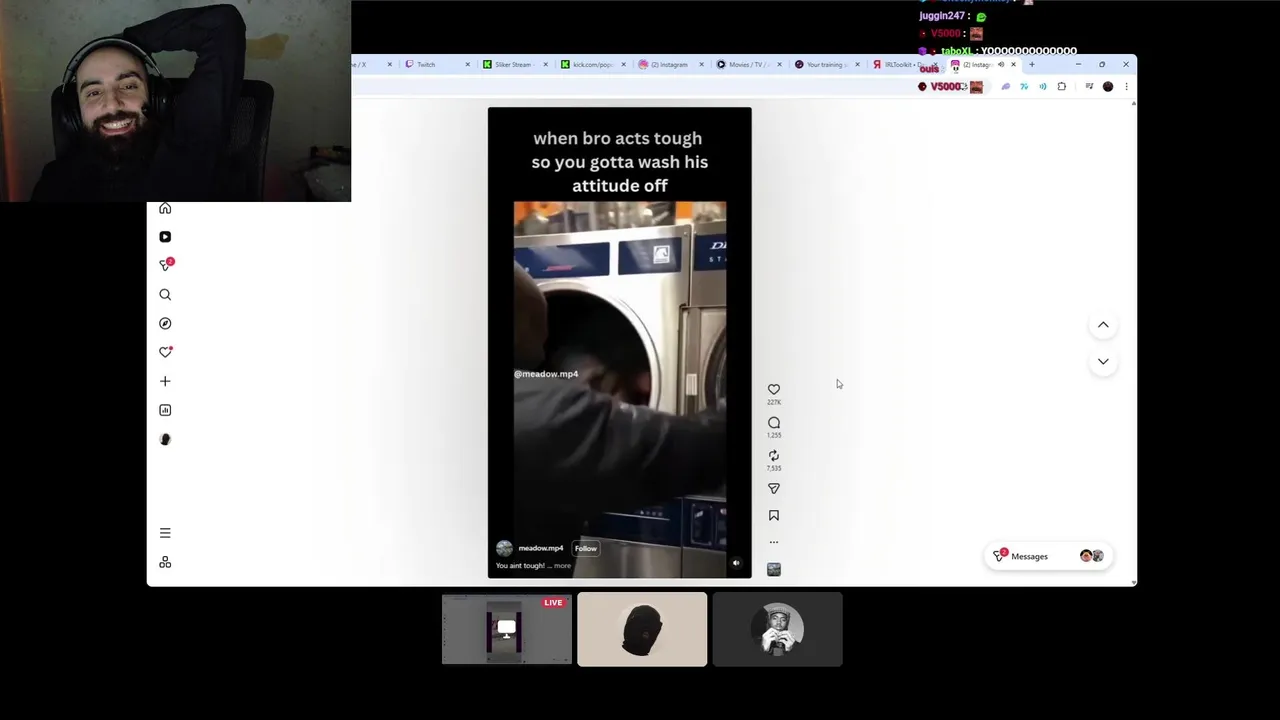Image resolution: width=1280 pixels, height=720 pixels.
Task: Select the LIVE screen-share scene thumbnail
Action: (507, 629)
